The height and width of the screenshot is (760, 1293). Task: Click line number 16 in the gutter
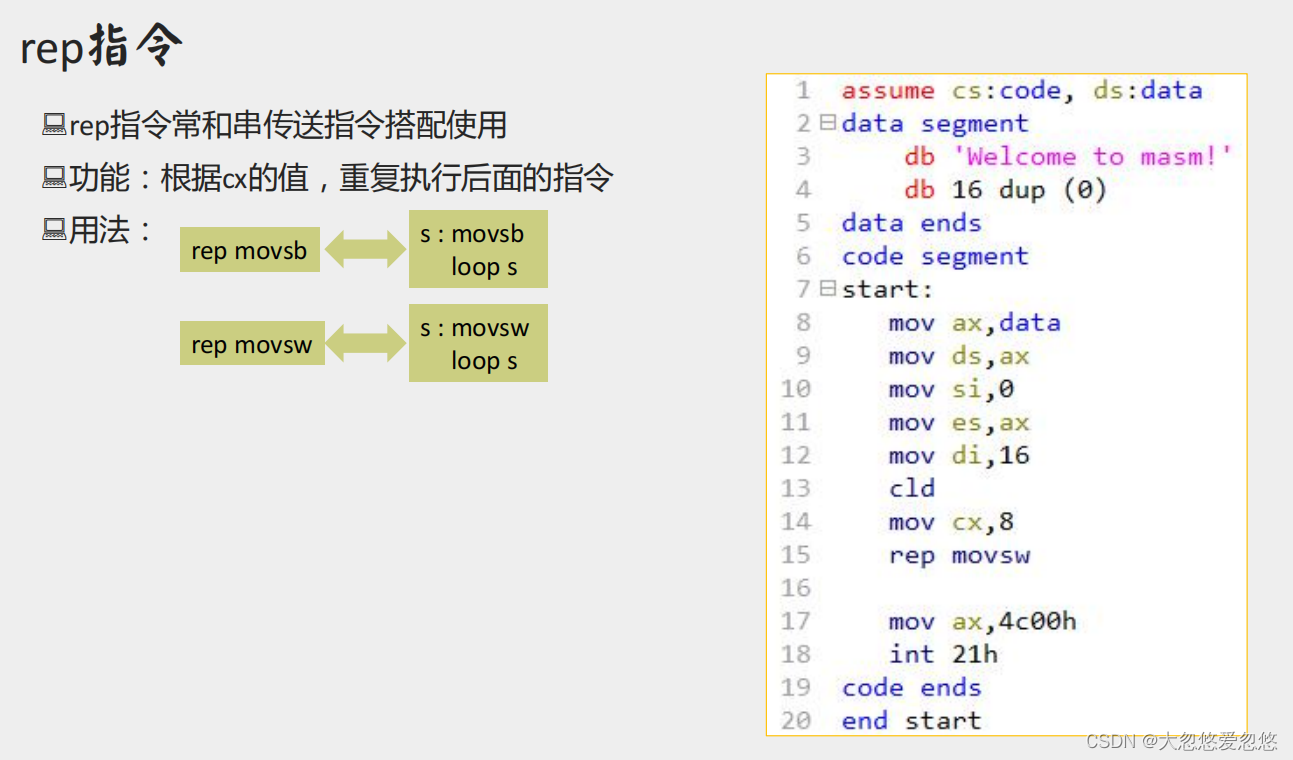click(796, 587)
